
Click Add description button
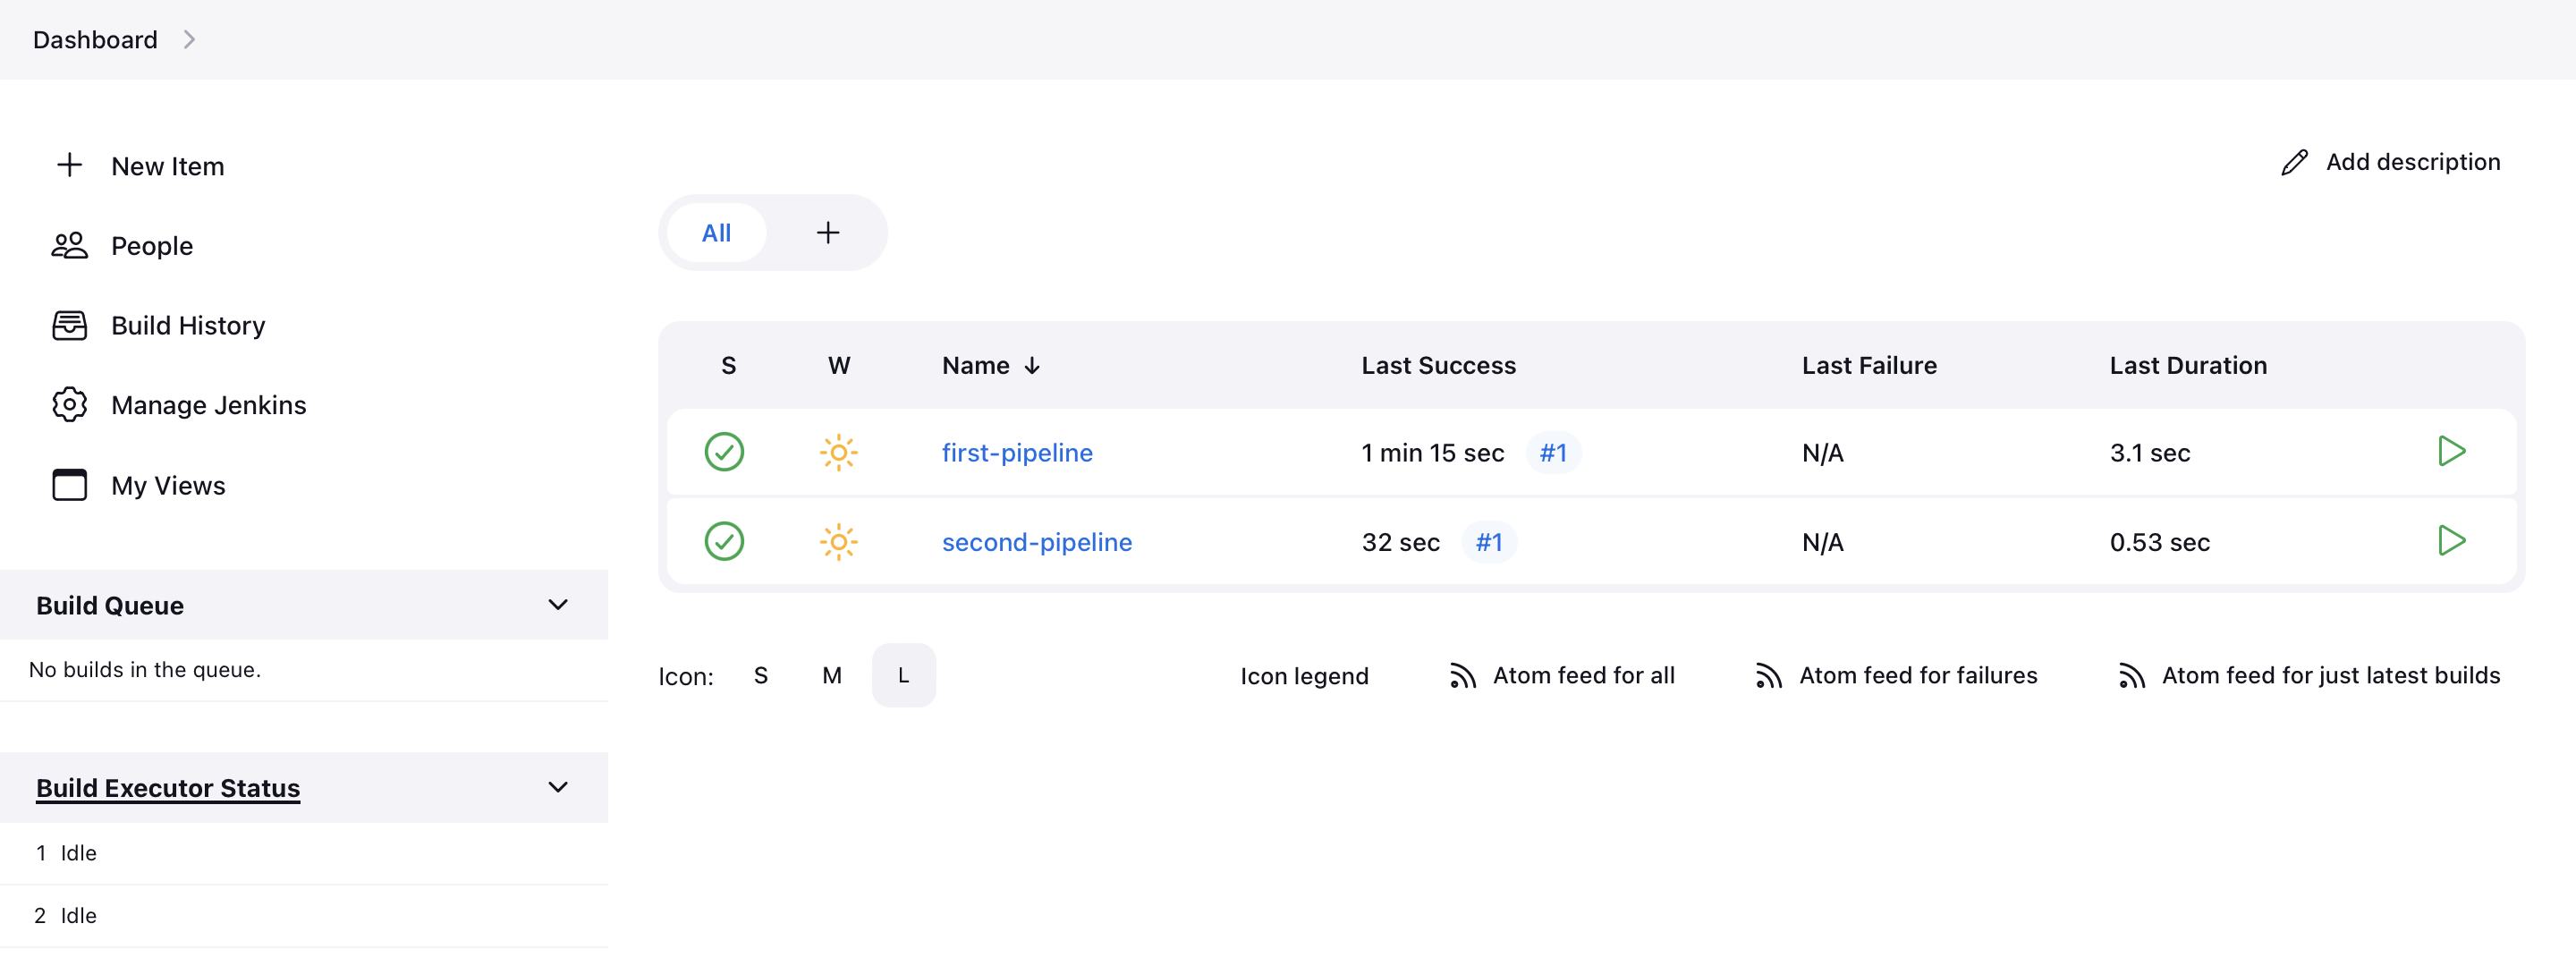(2391, 162)
